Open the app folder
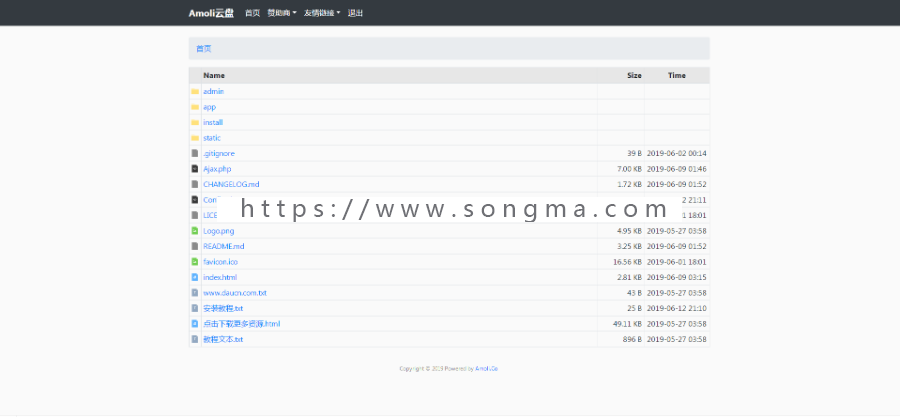Screen dimensions: 900x417 coord(210,107)
